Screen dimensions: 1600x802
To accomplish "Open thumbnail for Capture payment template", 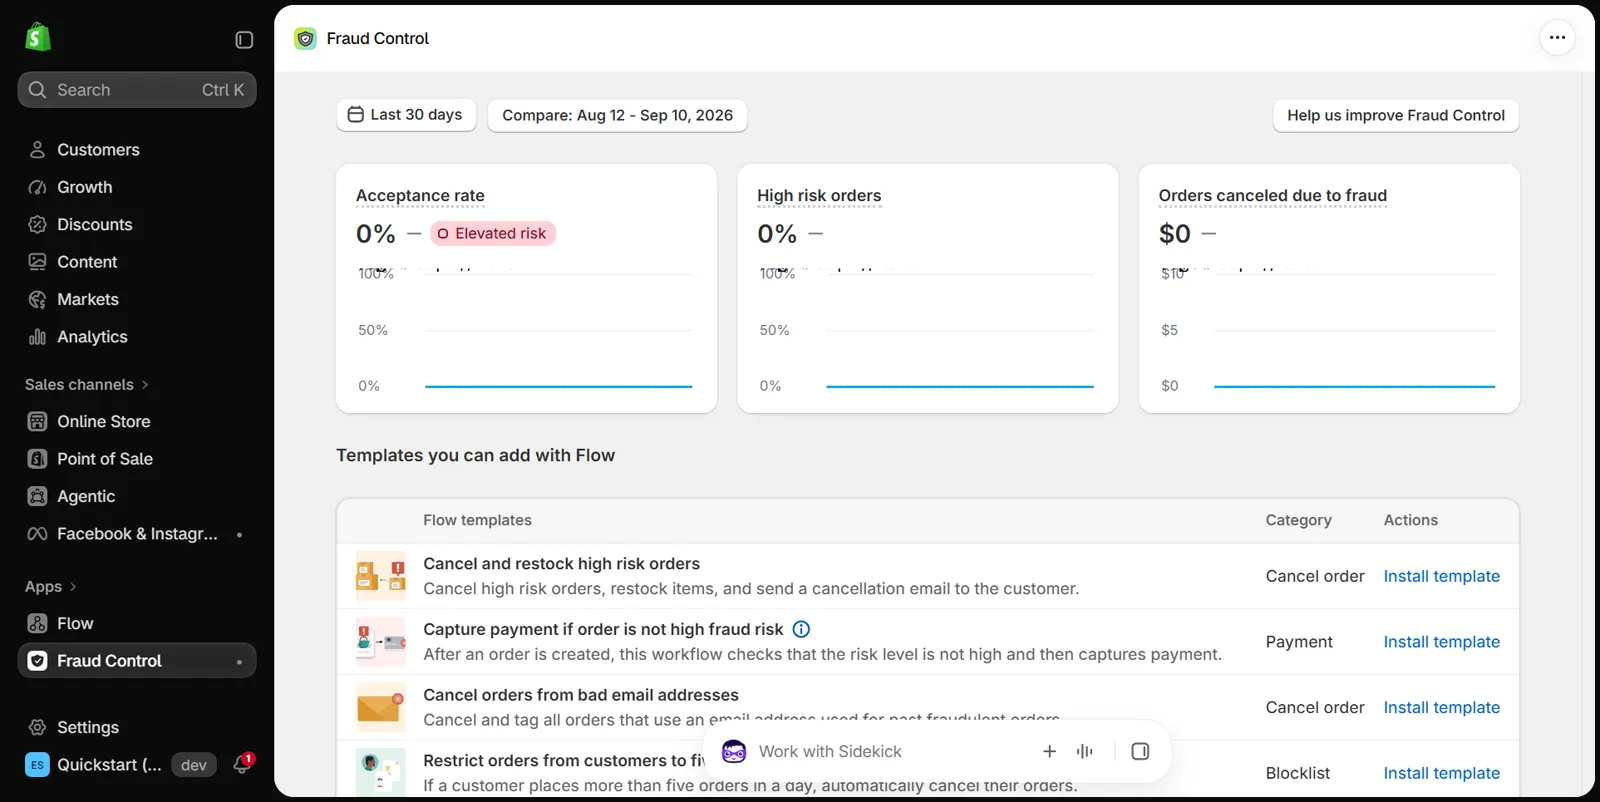I will 381,642.
